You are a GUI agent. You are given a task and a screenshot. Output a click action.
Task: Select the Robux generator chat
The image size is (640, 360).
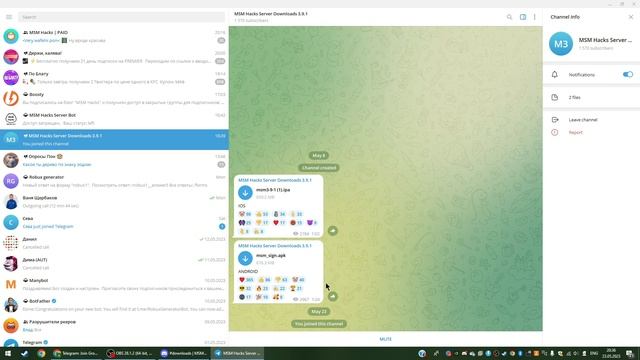[x=114, y=181]
